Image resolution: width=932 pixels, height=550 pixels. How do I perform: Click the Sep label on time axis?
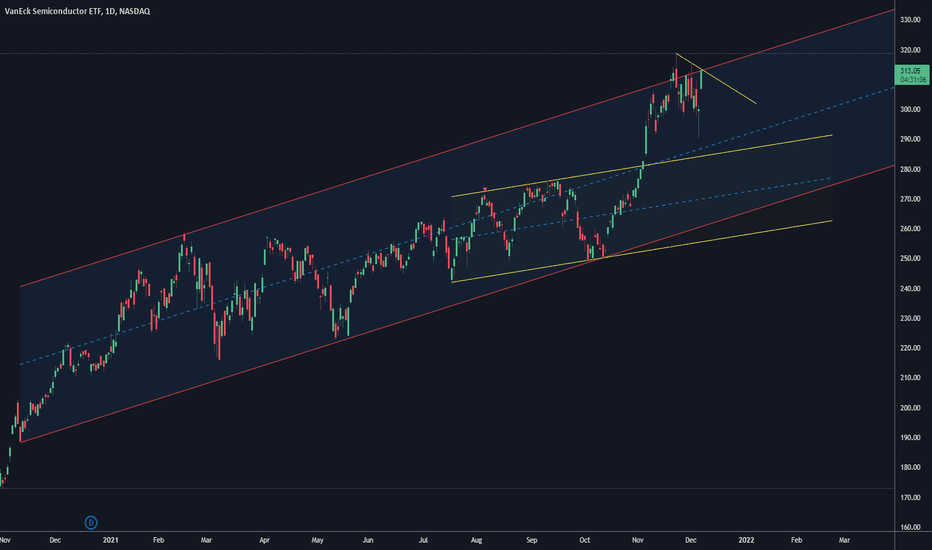[531, 540]
